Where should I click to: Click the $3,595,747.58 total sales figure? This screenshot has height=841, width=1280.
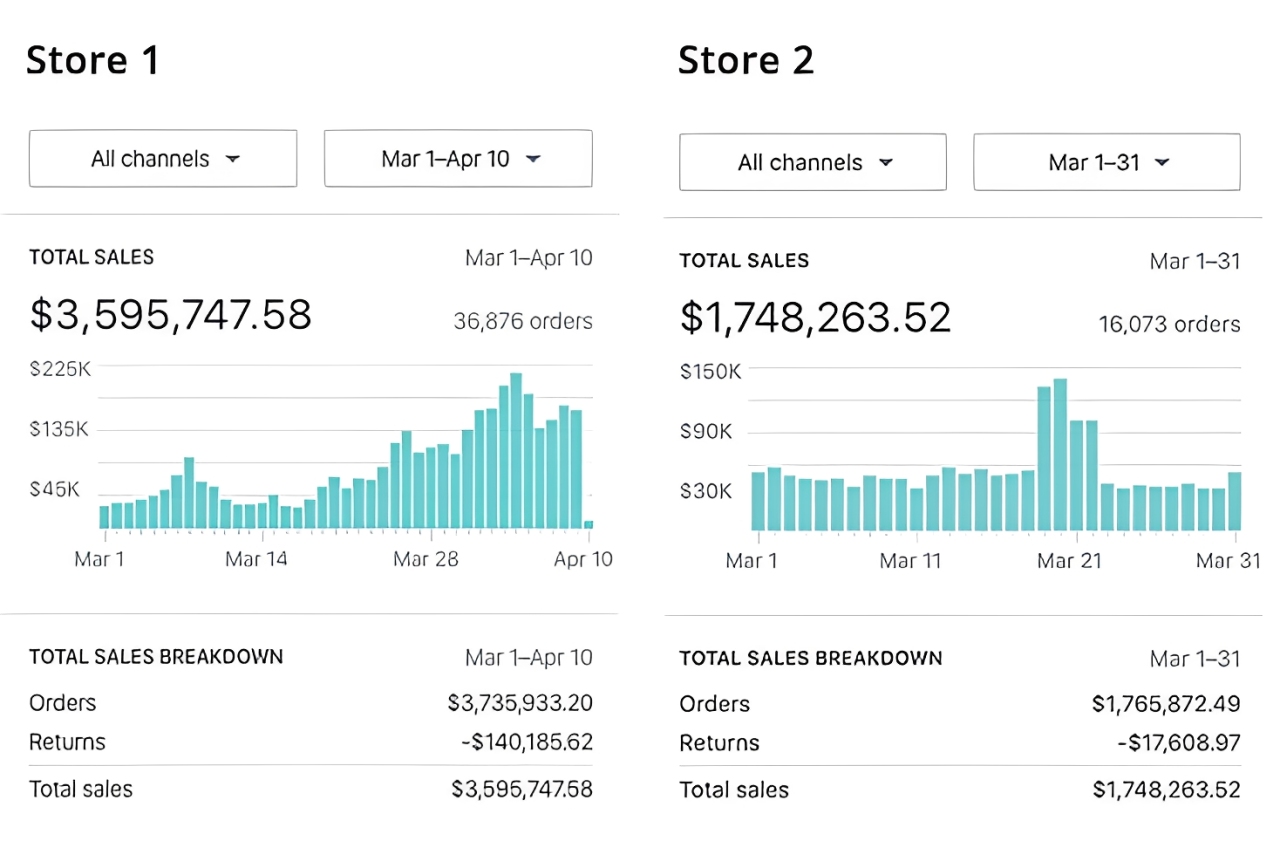tap(170, 315)
